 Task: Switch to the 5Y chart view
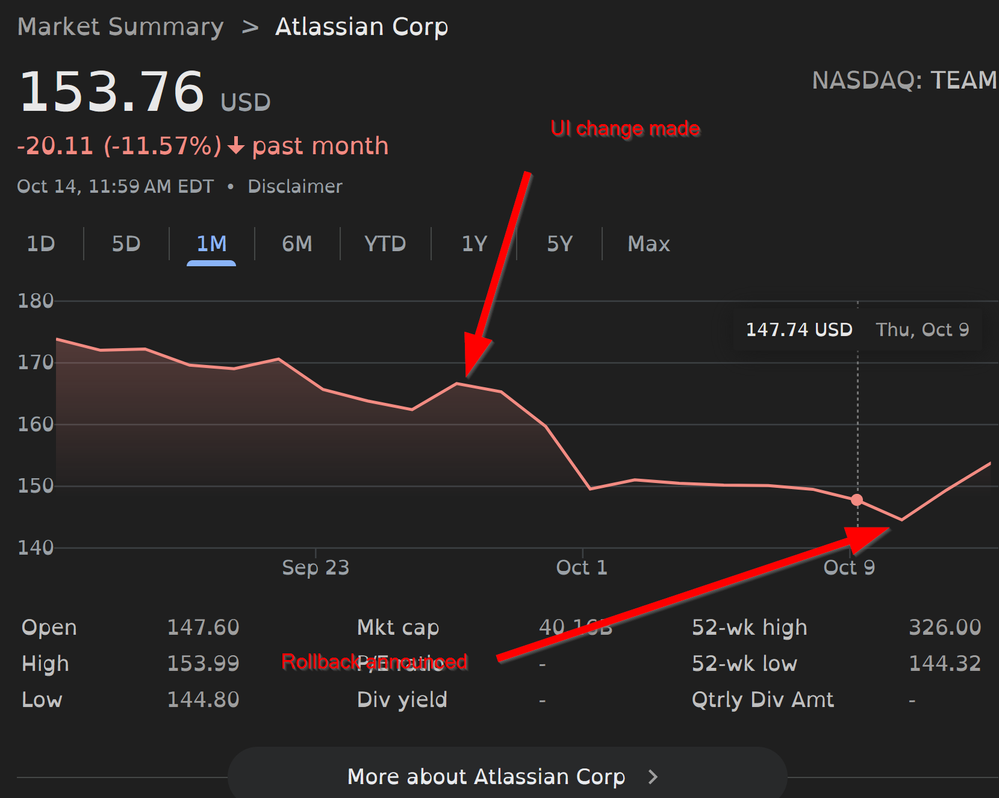click(559, 243)
